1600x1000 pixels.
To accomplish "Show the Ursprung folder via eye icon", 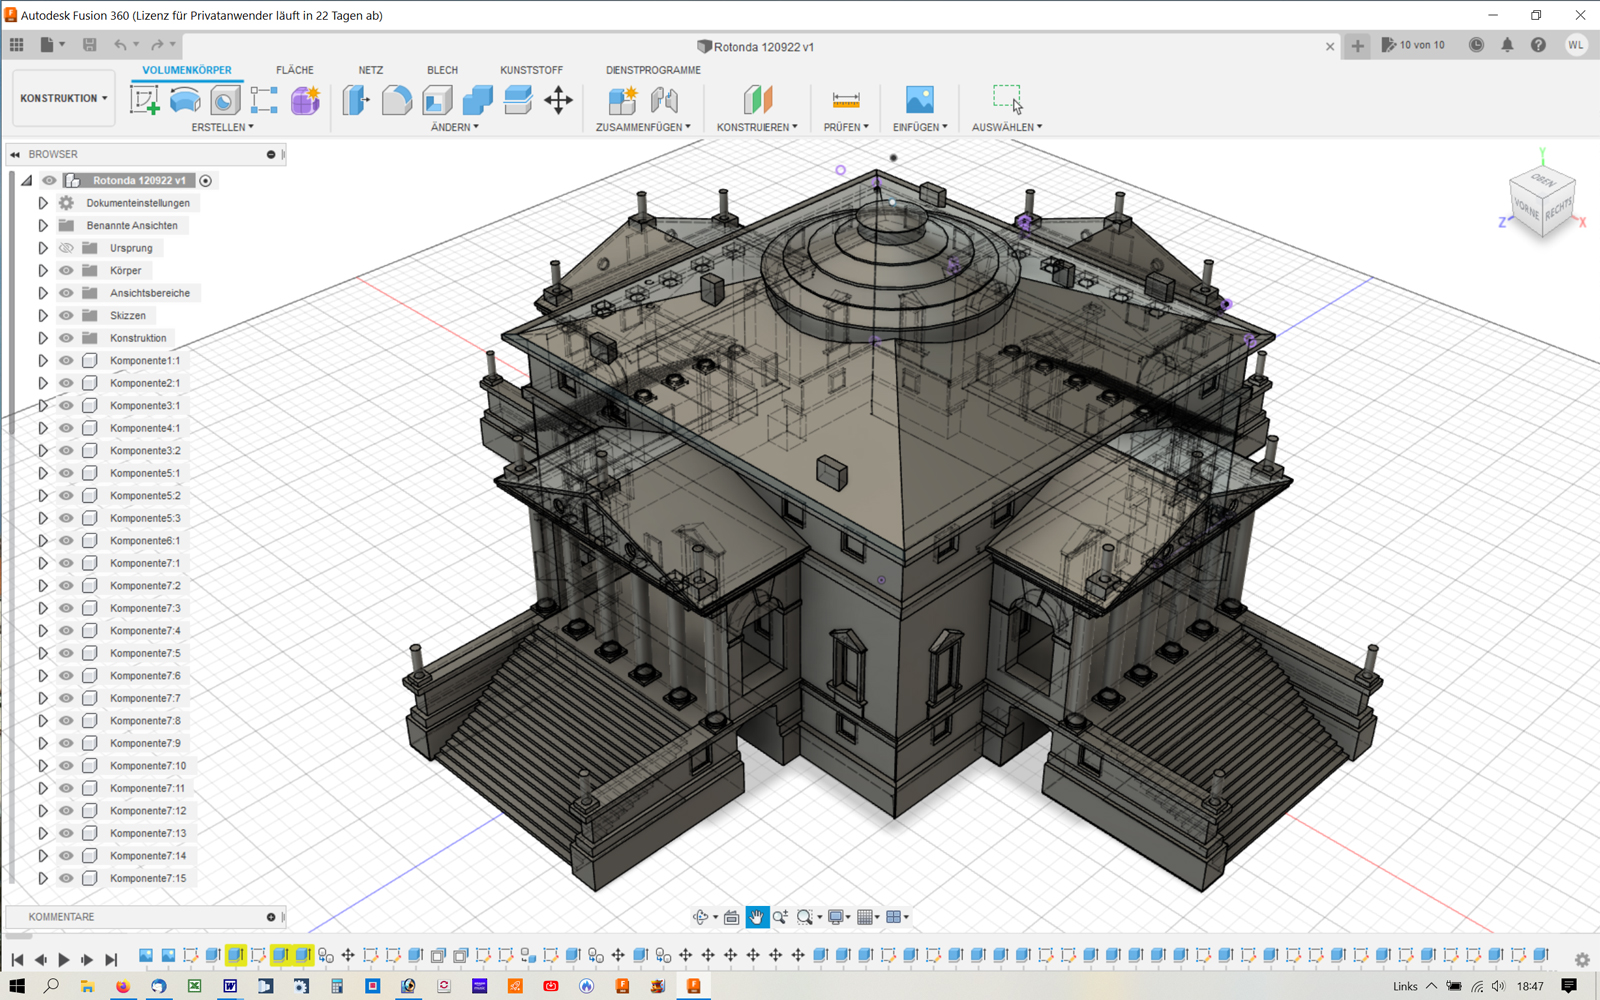I will click(x=66, y=248).
